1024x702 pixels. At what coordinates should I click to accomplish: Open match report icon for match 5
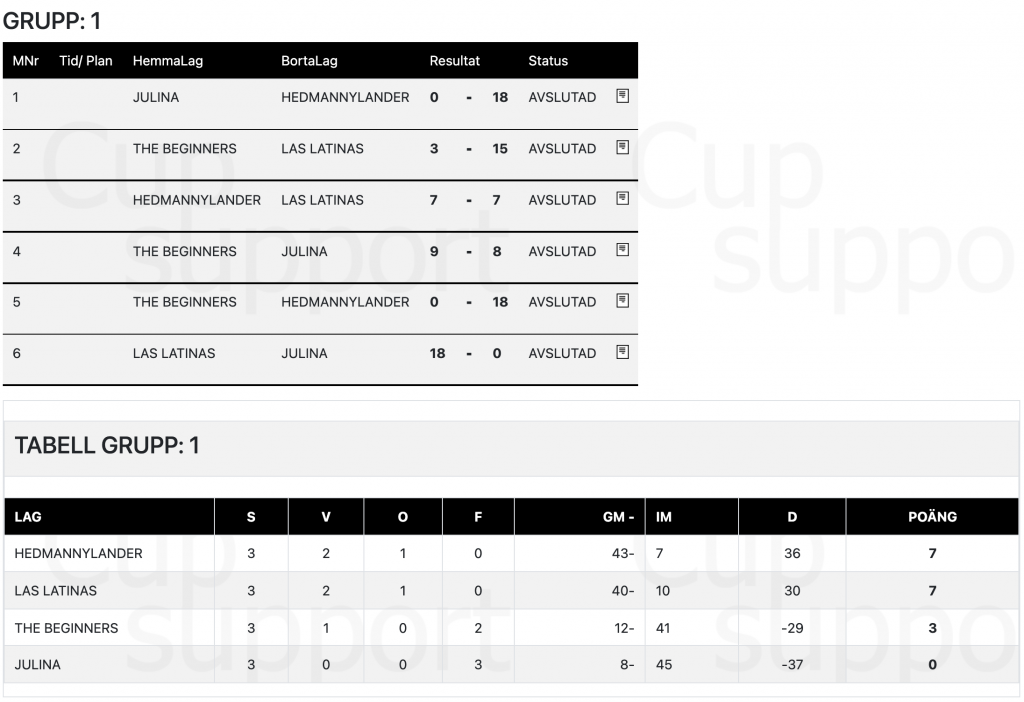(622, 300)
